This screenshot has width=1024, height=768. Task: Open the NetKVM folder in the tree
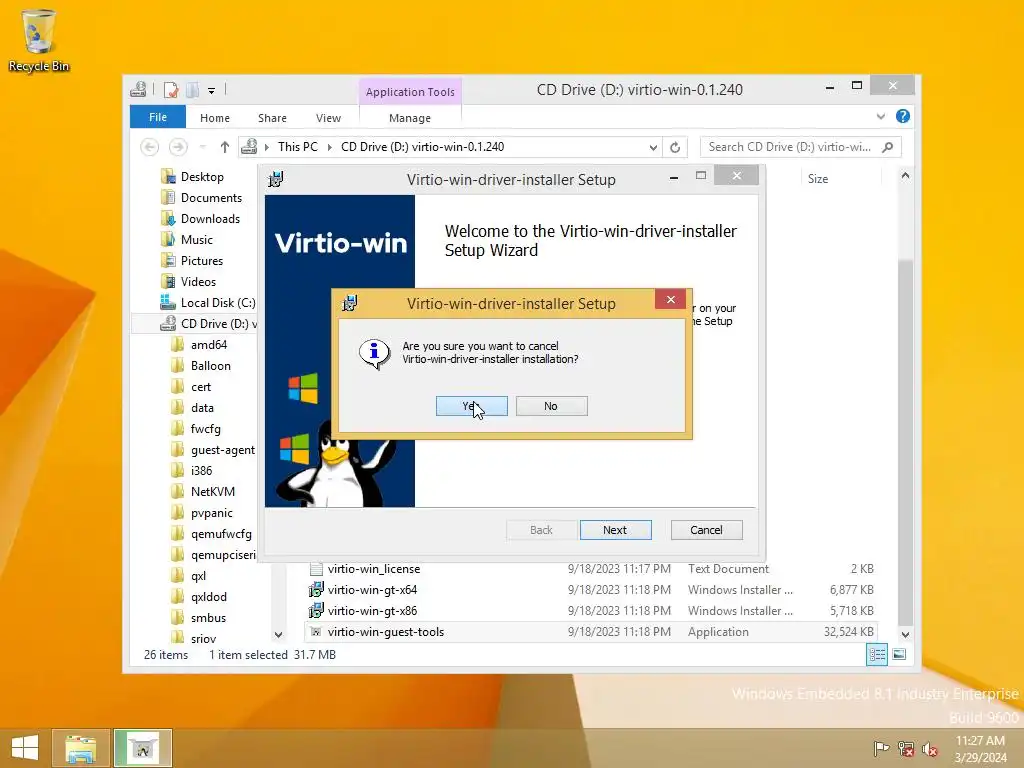213,492
